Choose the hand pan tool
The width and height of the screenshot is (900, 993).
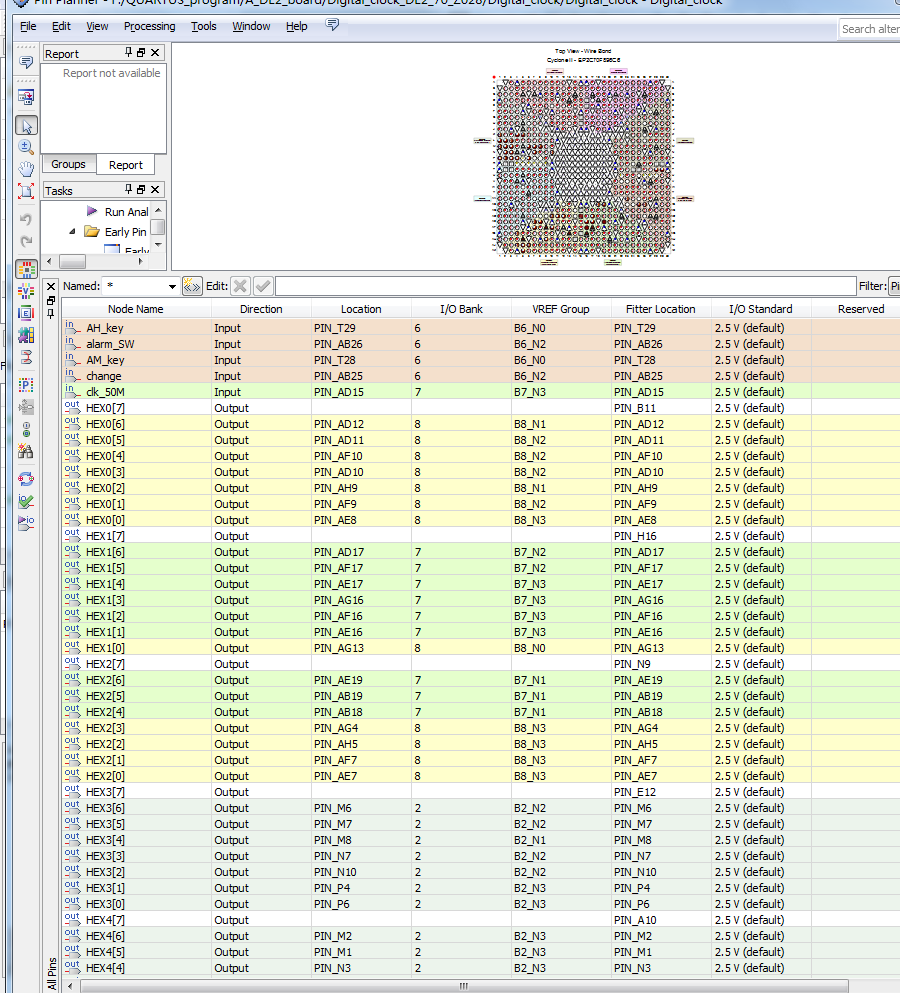[x=27, y=168]
